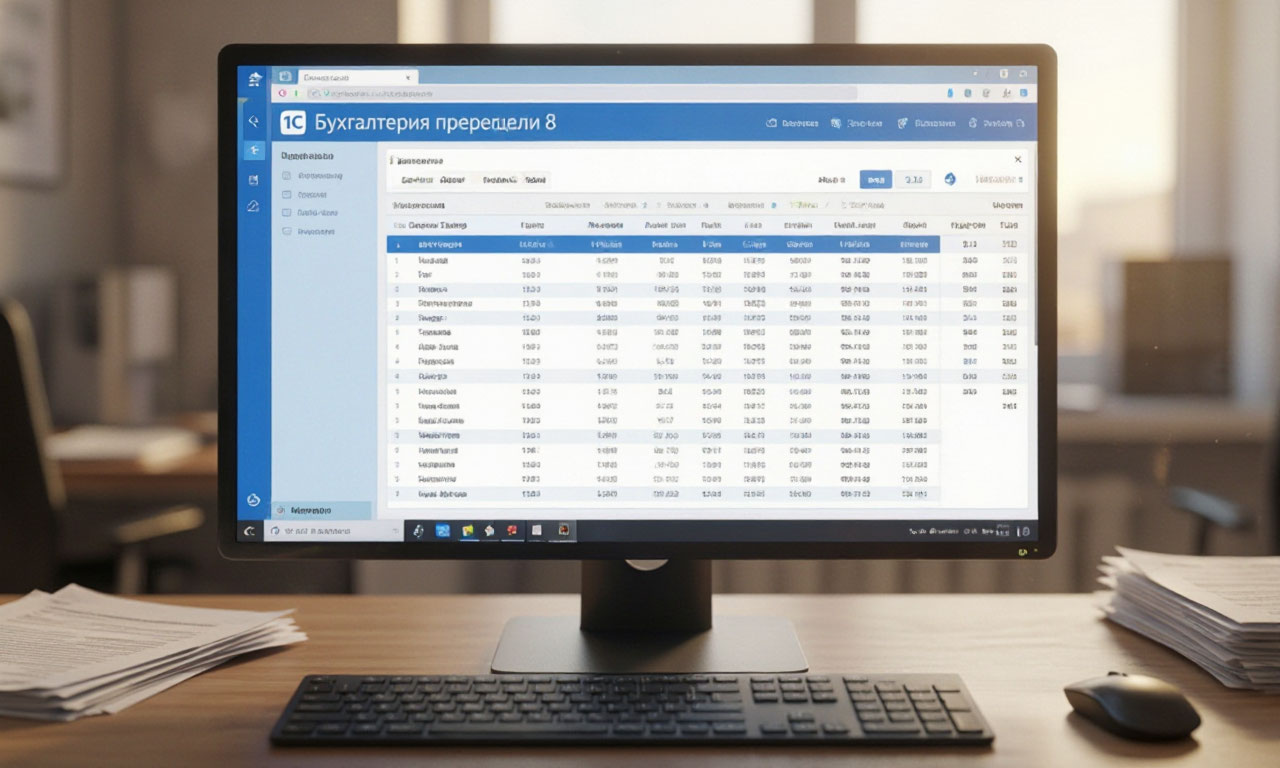This screenshot has width=1280, height=768.
Task: Select the blue highlighted row in the table
Action: click(663, 244)
